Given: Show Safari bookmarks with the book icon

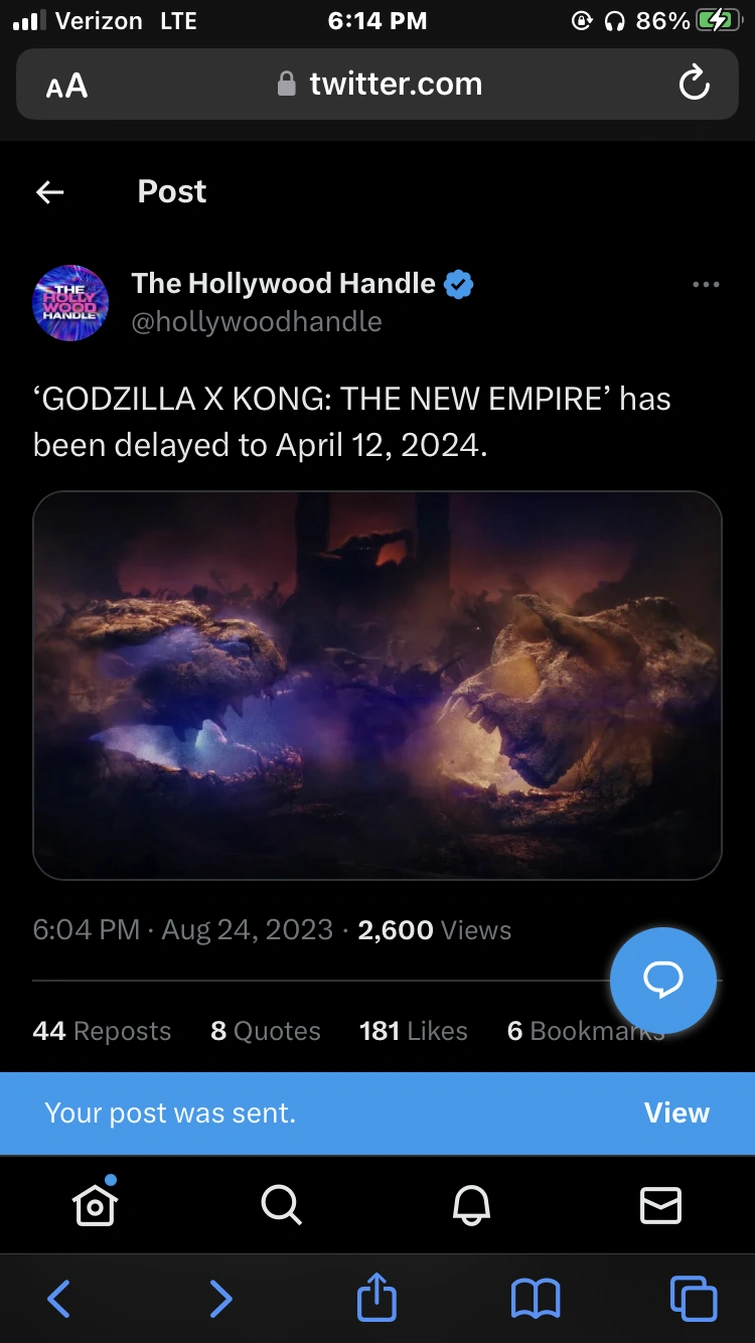Looking at the screenshot, I should point(536,1297).
